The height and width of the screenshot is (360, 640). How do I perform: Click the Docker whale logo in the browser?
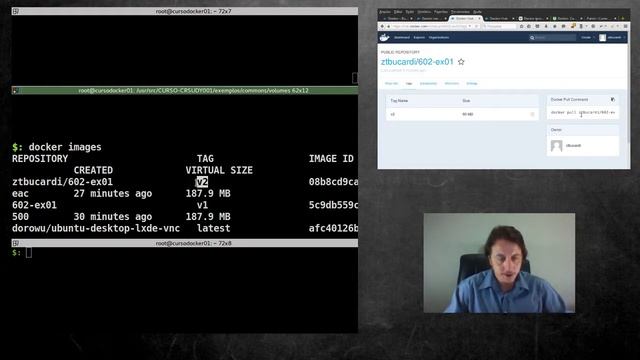coord(384,38)
